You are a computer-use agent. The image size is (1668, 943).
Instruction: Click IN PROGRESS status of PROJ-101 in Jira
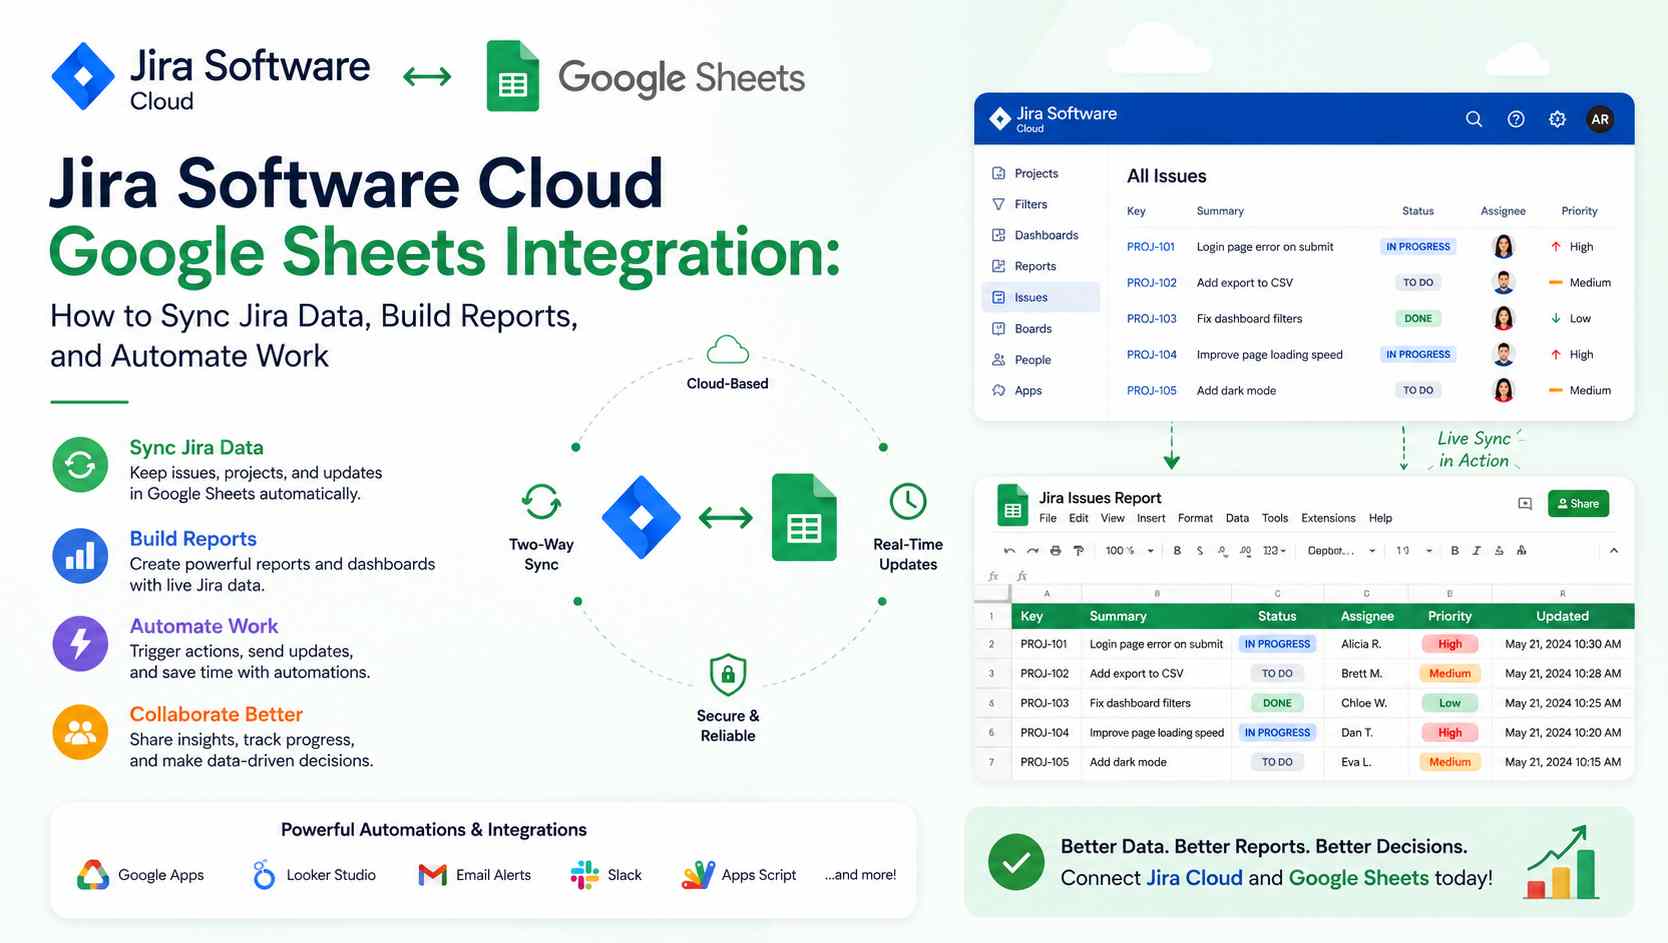pyautogui.click(x=1418, y=247)
